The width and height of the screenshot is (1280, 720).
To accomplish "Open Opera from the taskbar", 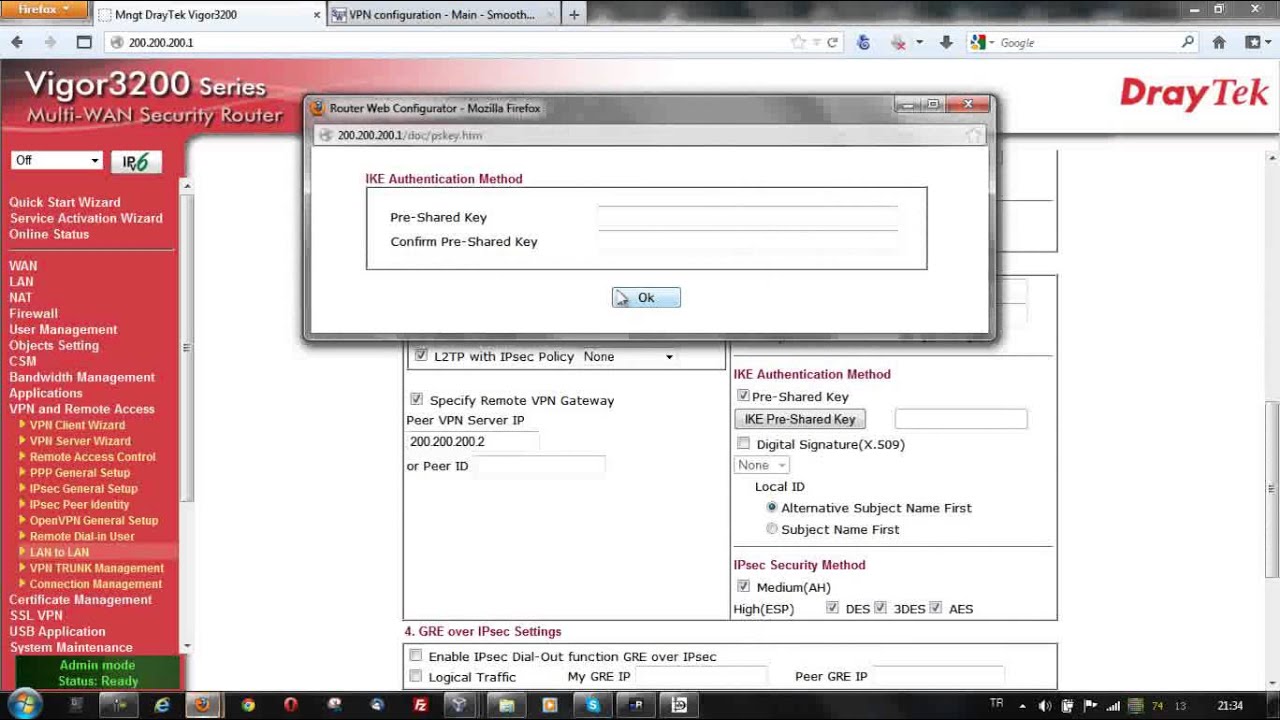I will (x=290, y=705).
